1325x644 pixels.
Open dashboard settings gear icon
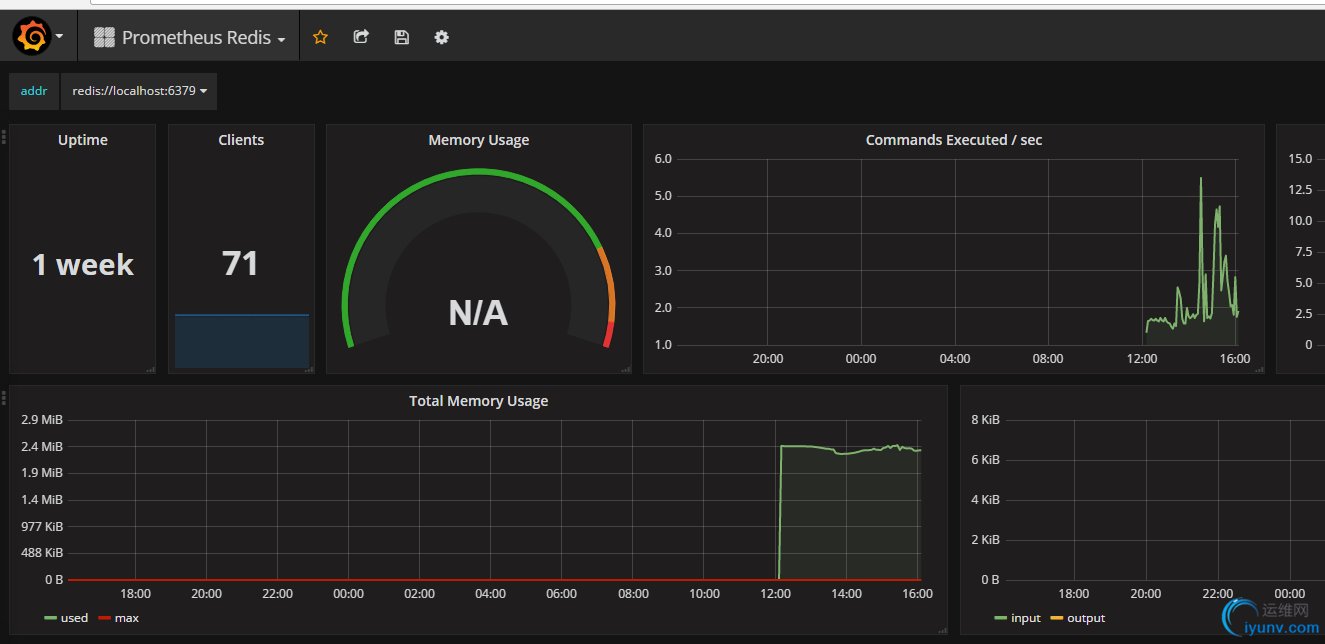(x=441, y=37)
